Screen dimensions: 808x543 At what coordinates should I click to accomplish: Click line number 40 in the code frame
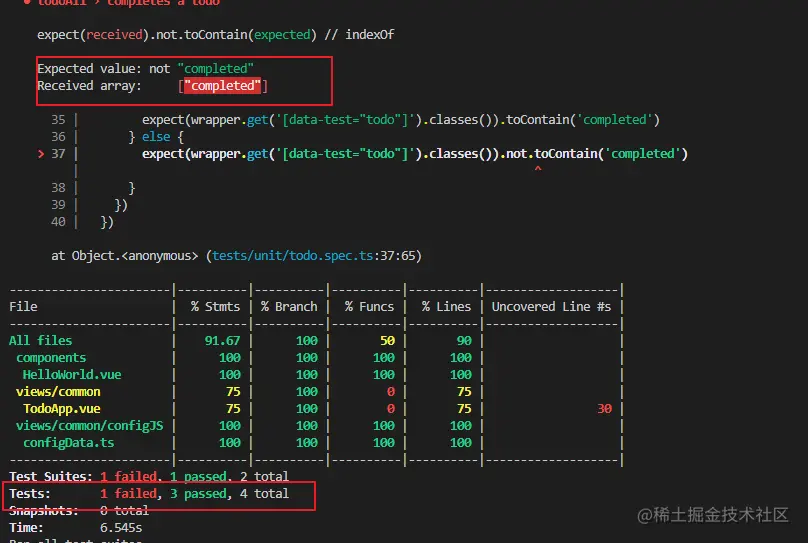click(58, 222)
